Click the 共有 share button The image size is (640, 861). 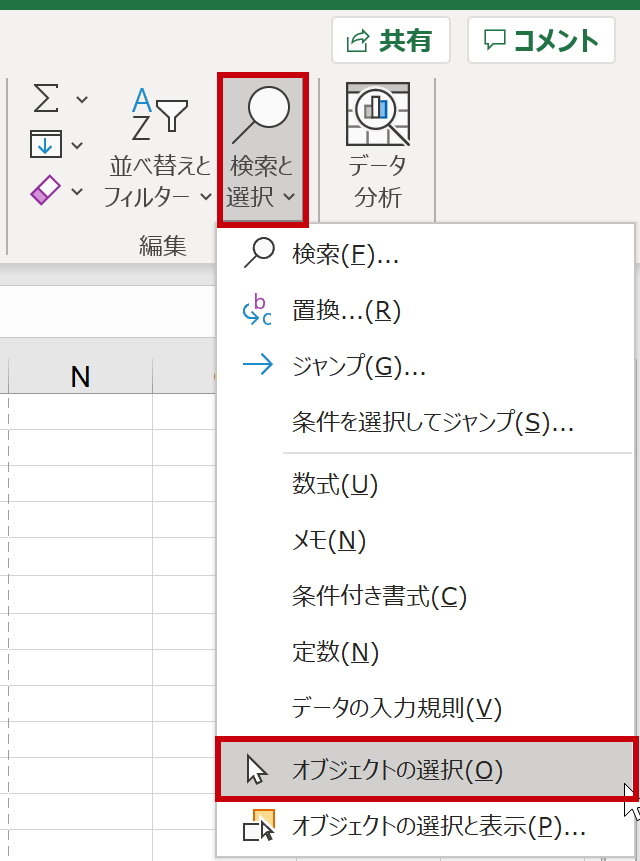(x=390, y=40)
